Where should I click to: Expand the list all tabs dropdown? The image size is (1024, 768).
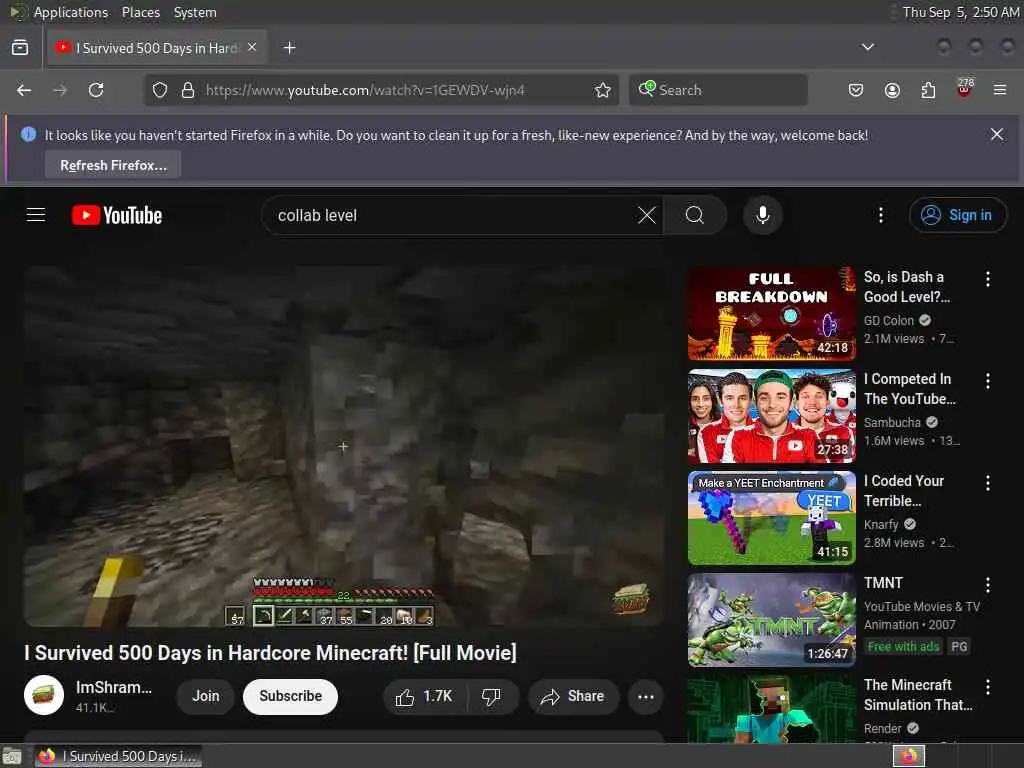pyautogui.click(x=868, y=47)
